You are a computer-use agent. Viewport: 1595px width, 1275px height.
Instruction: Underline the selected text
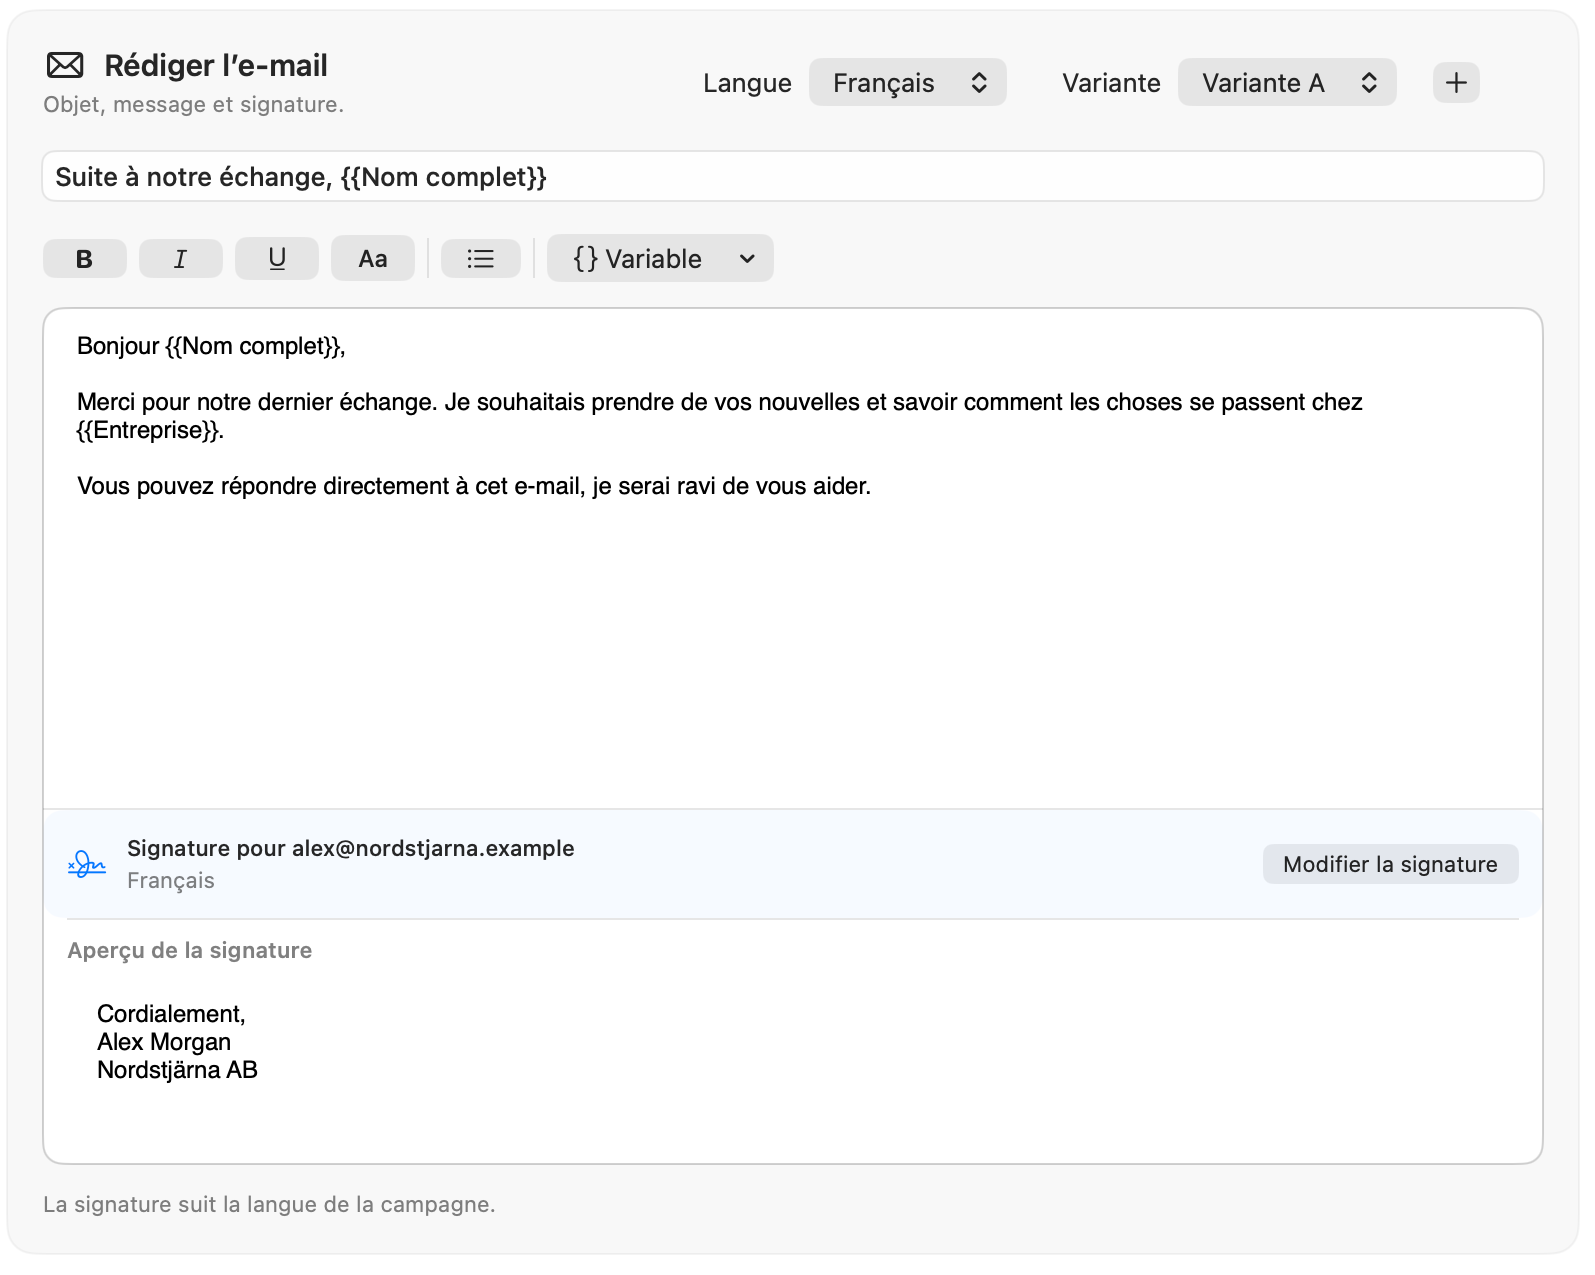[x=277, y=259]
